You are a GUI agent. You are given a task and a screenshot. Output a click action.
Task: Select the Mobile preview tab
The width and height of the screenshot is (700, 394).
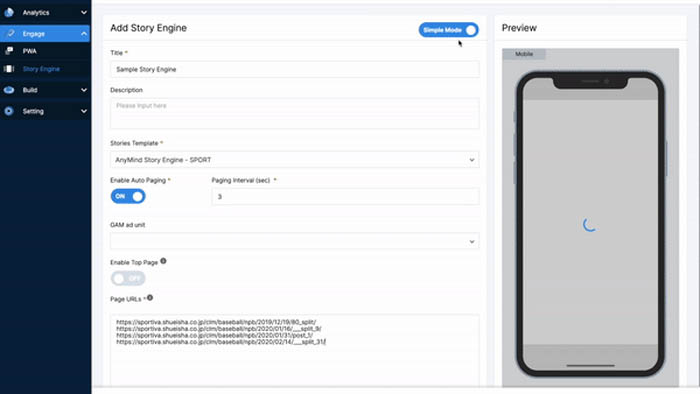(x=524, y=54)
